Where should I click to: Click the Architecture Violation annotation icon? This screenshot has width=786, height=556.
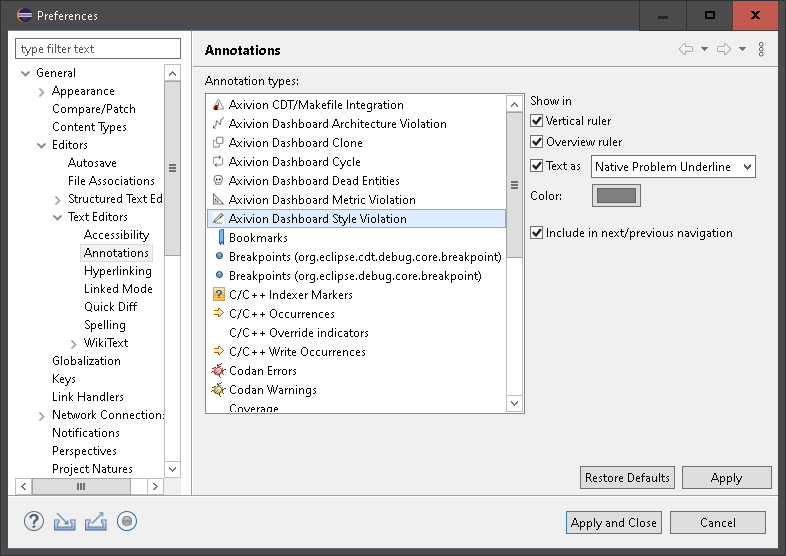point(218,124)
